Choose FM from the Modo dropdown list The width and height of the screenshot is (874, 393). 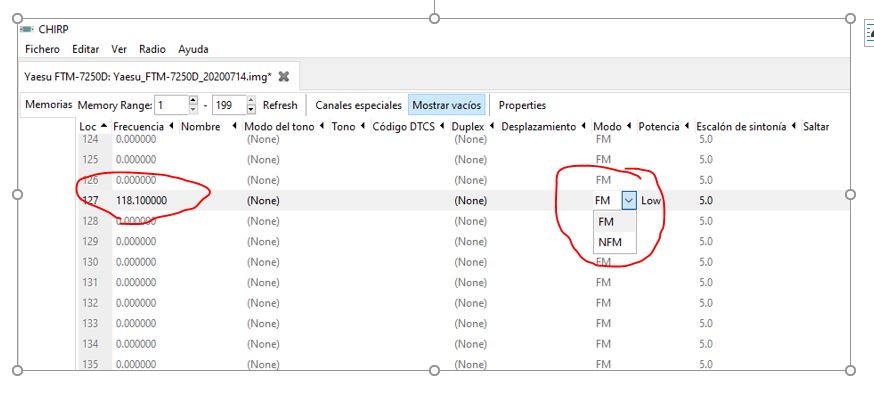pos(615,221)
